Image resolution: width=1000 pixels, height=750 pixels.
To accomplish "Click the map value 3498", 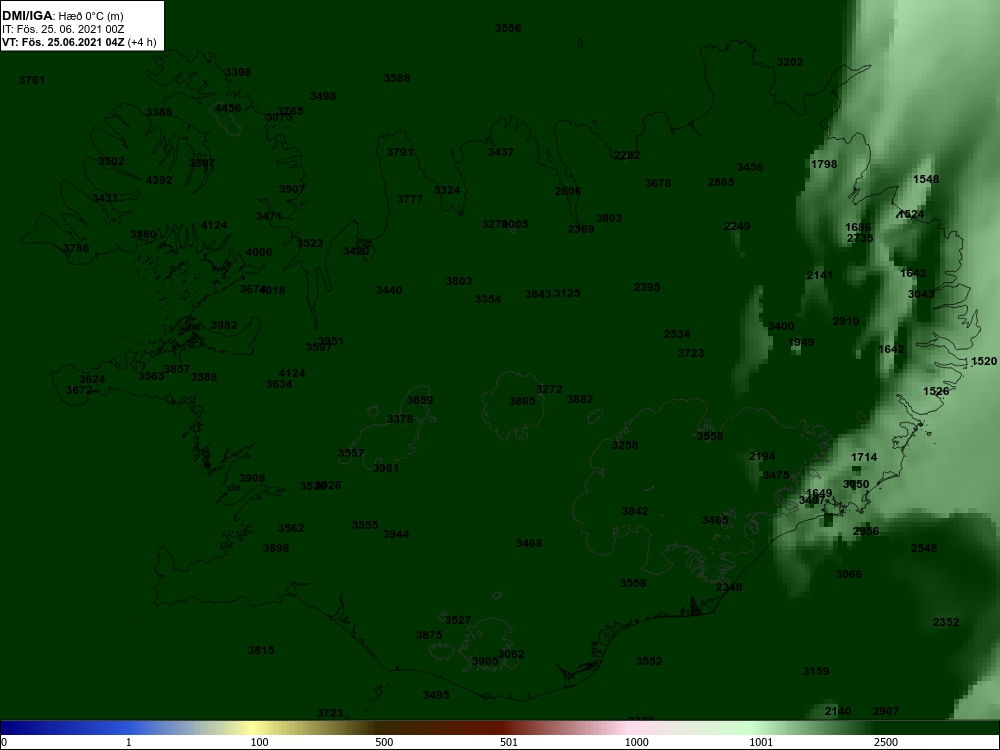I will point(323,96).
